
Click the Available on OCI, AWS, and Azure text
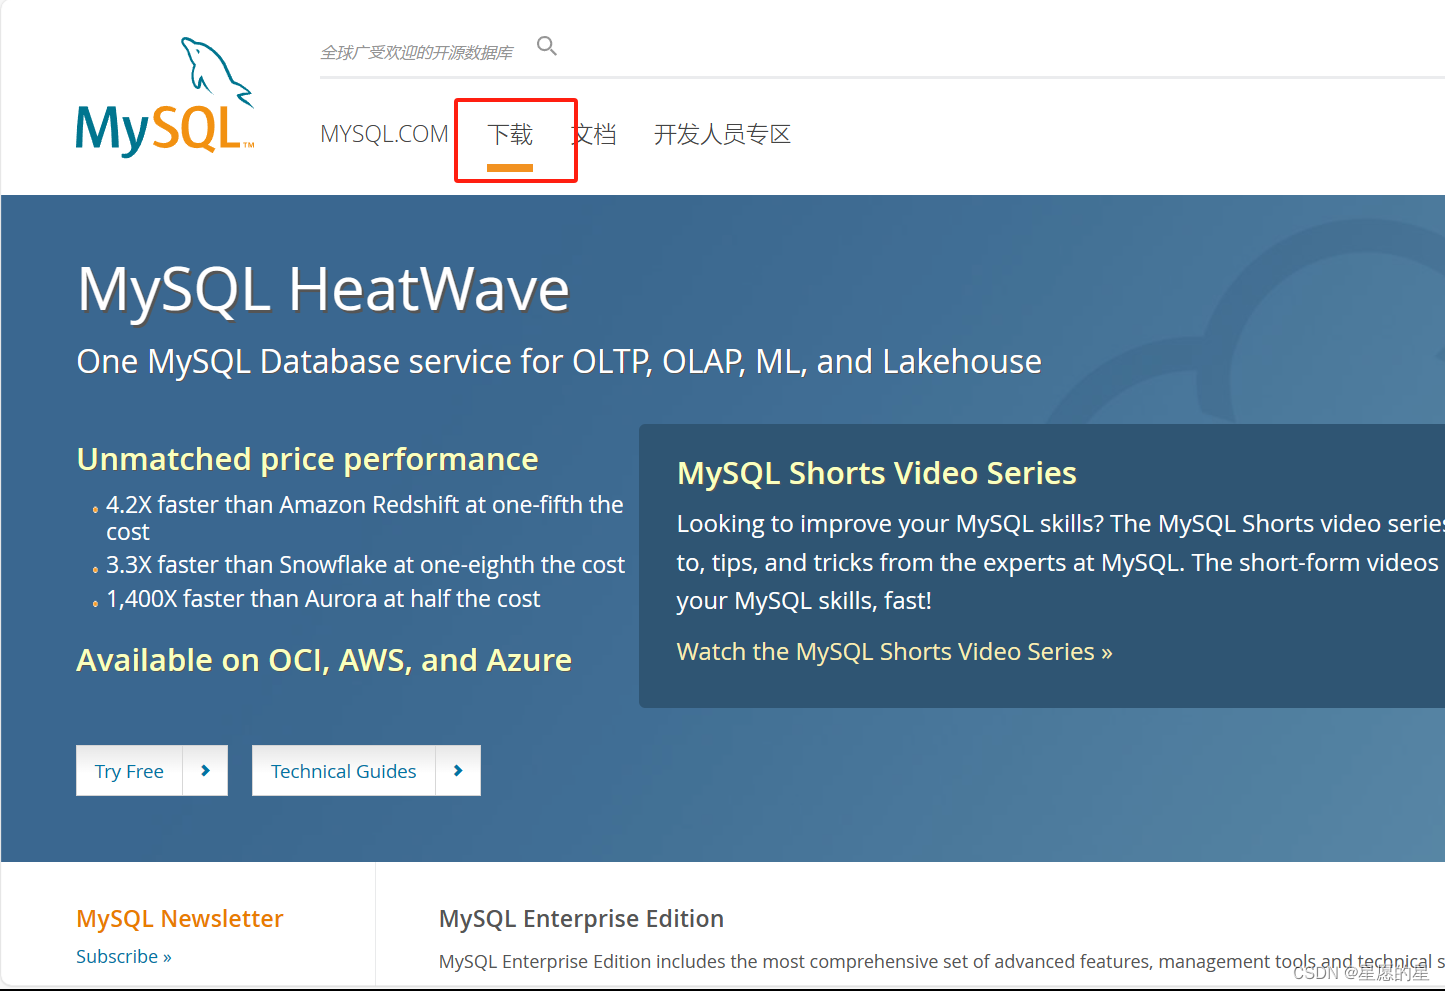pos(323,659)
